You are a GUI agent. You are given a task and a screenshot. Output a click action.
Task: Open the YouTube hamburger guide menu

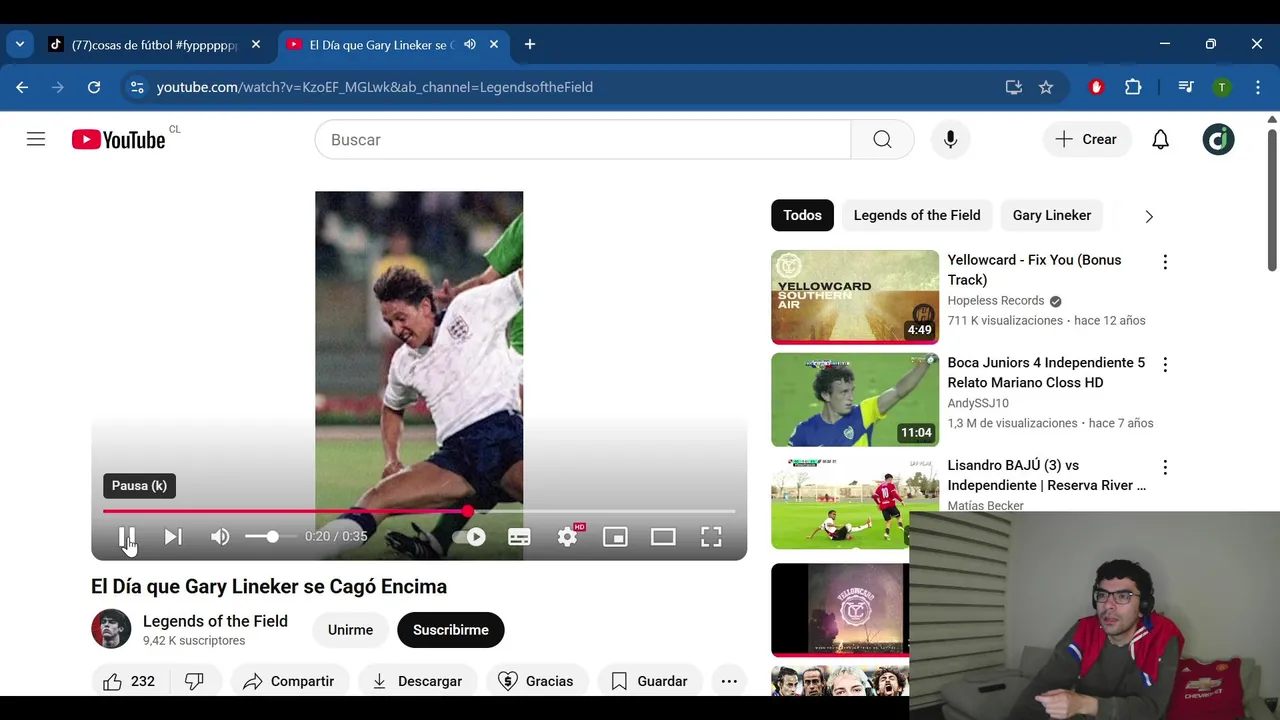point(36,139)
